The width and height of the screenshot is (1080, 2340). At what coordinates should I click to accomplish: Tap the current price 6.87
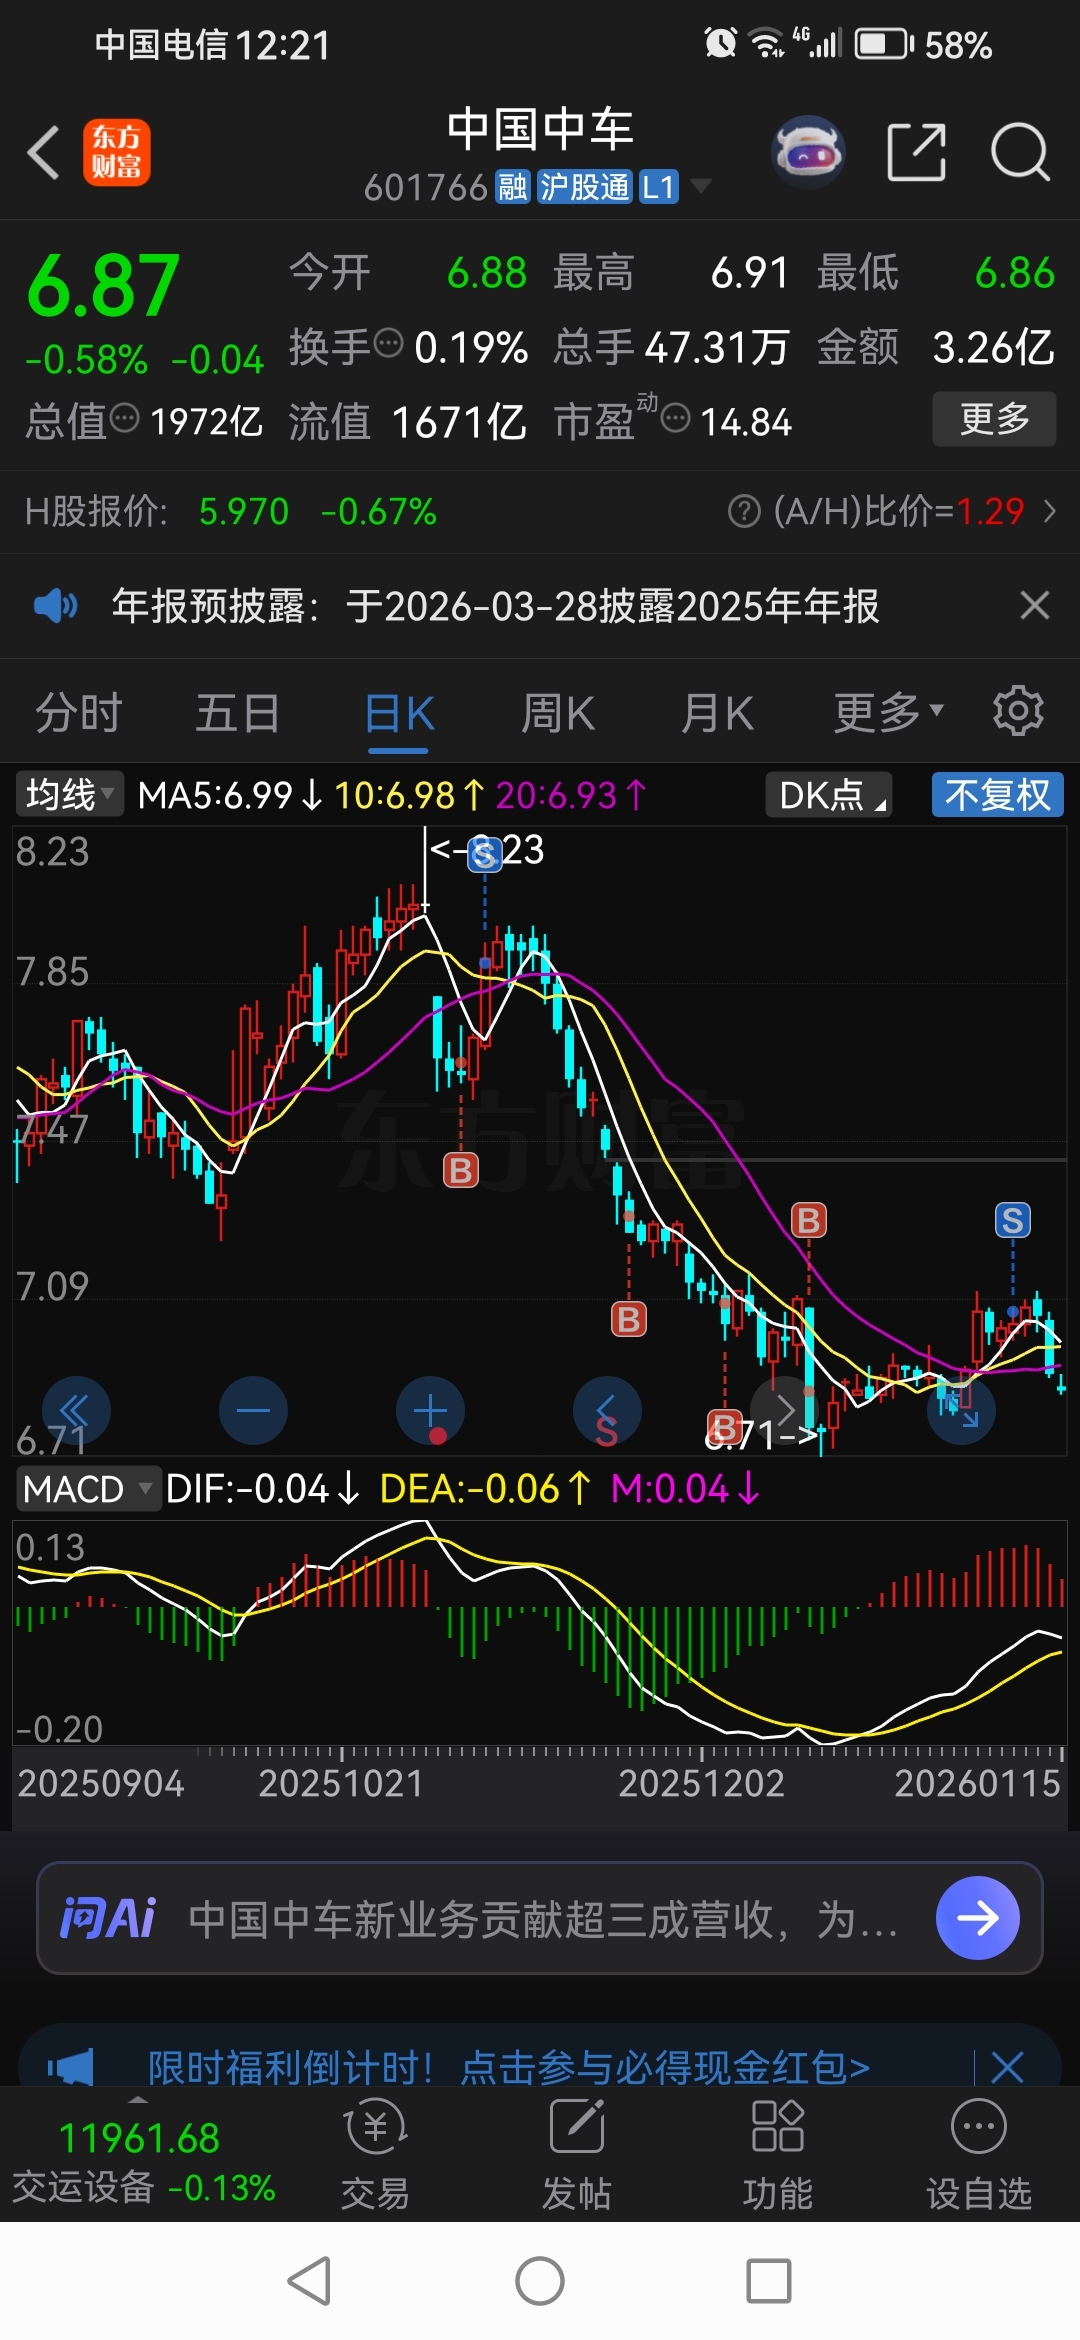pos(103,286)
